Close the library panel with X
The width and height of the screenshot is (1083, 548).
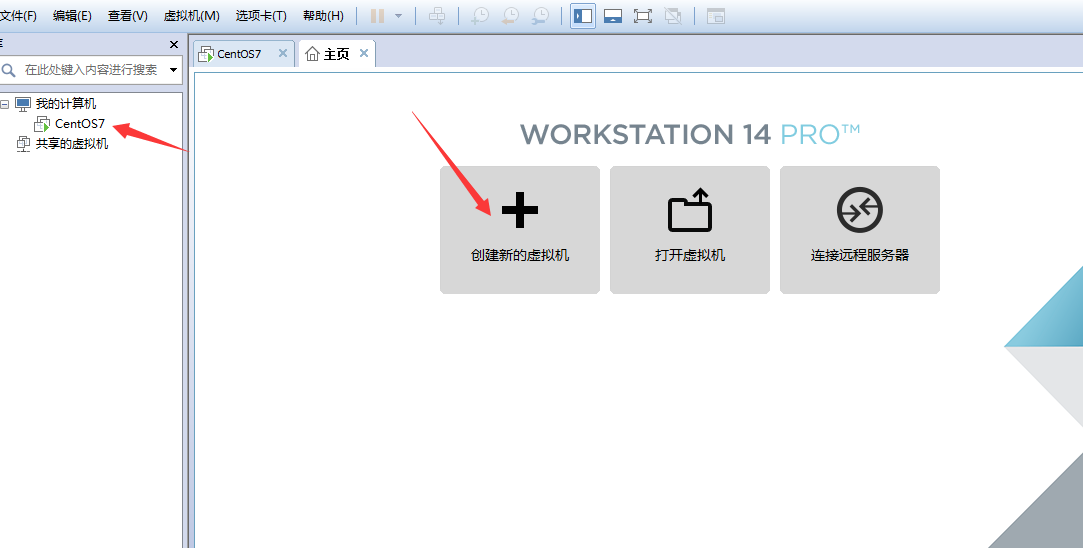click(174, 44)
